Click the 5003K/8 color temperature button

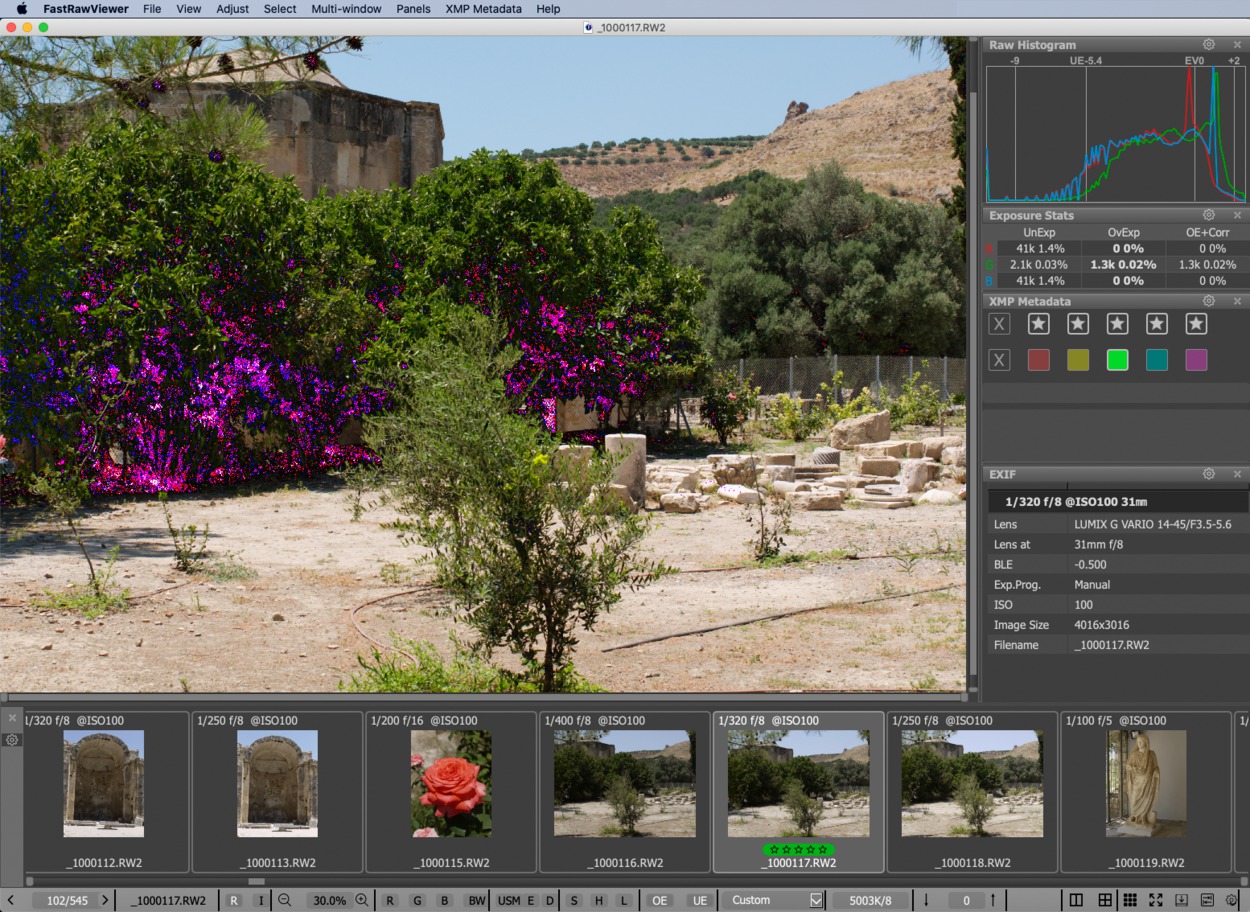870,900
